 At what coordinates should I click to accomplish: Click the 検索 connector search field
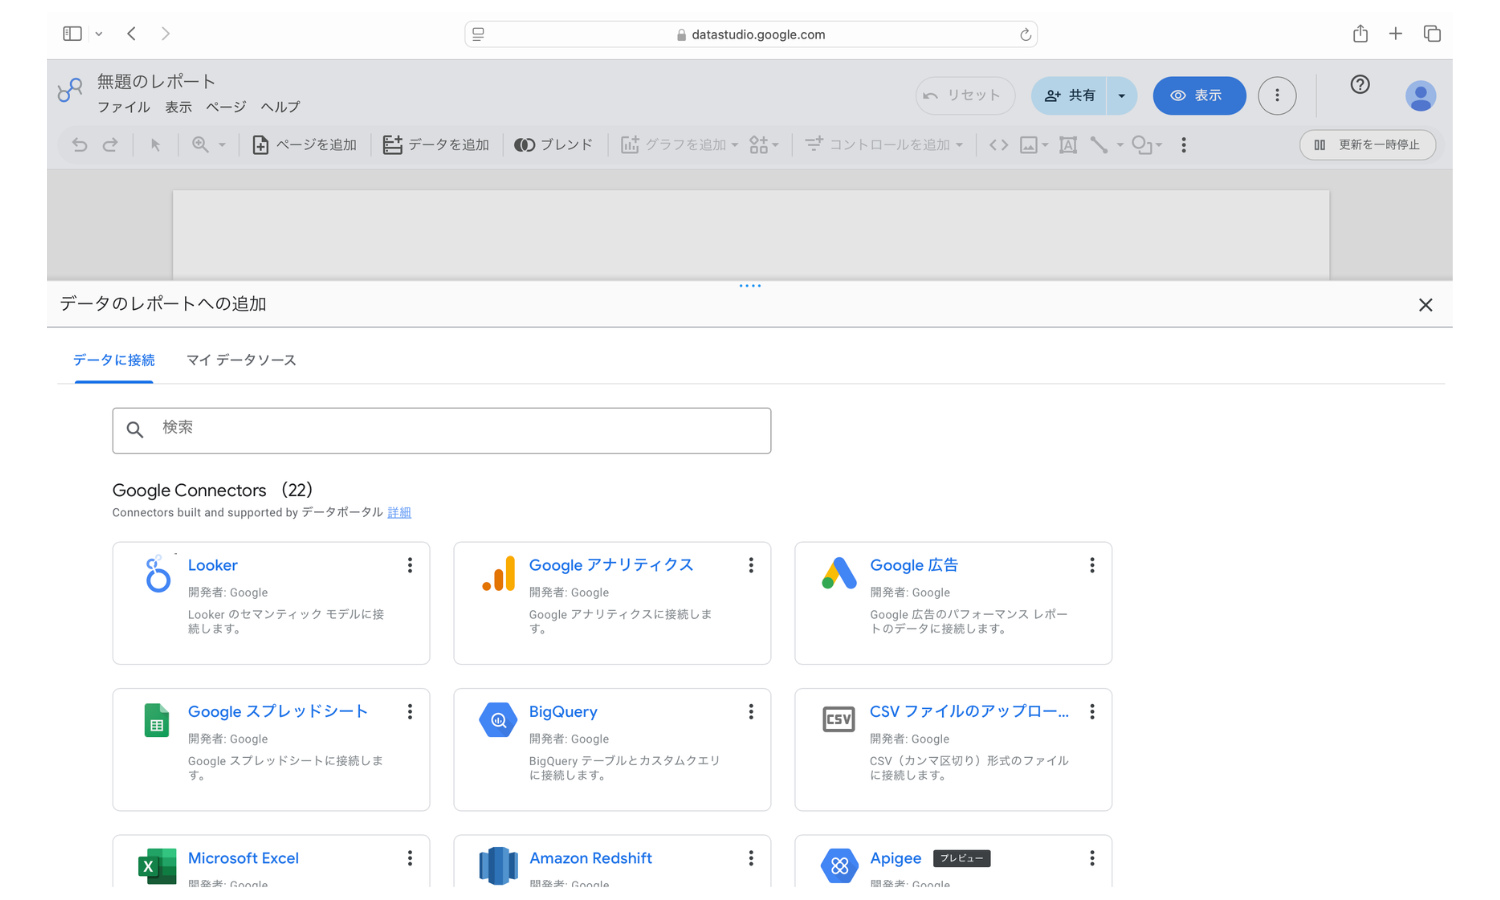click(x=442, y=430)
